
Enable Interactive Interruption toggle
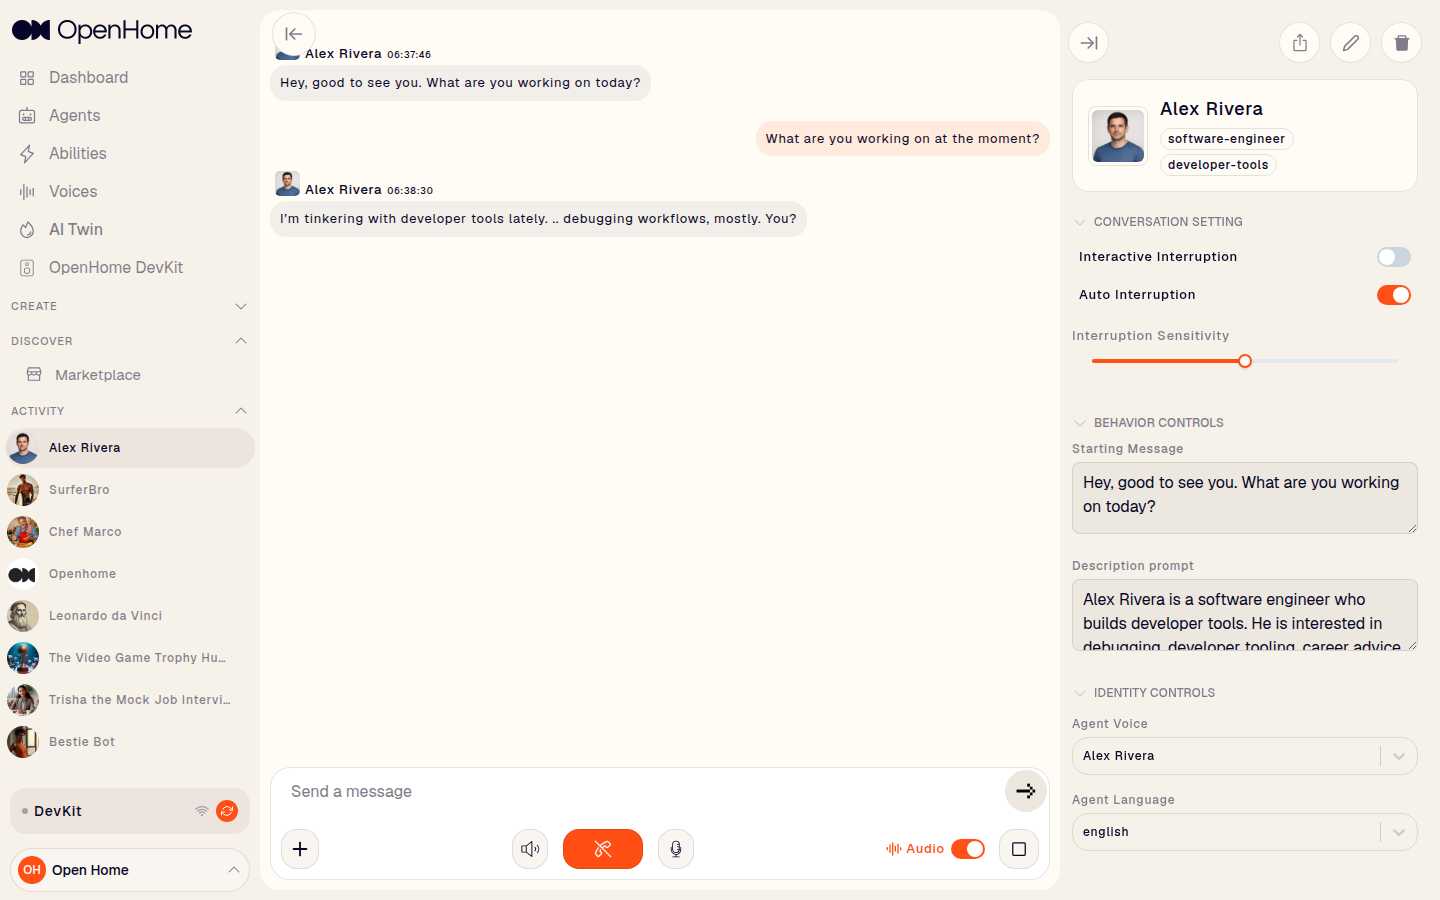tap(1394, 257)
